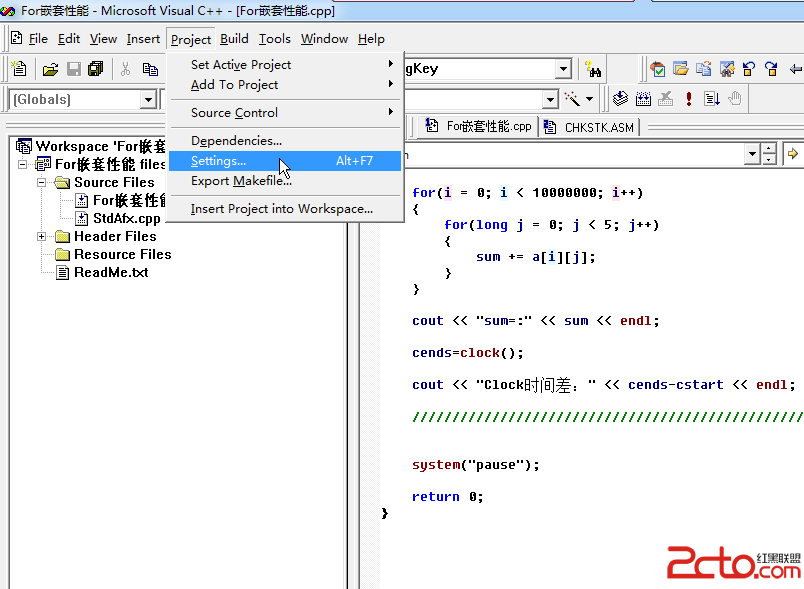Click the down stepper arrow by address bar
Screen dimensions: 804x589
pyautogui.click(x=769, y=159)
